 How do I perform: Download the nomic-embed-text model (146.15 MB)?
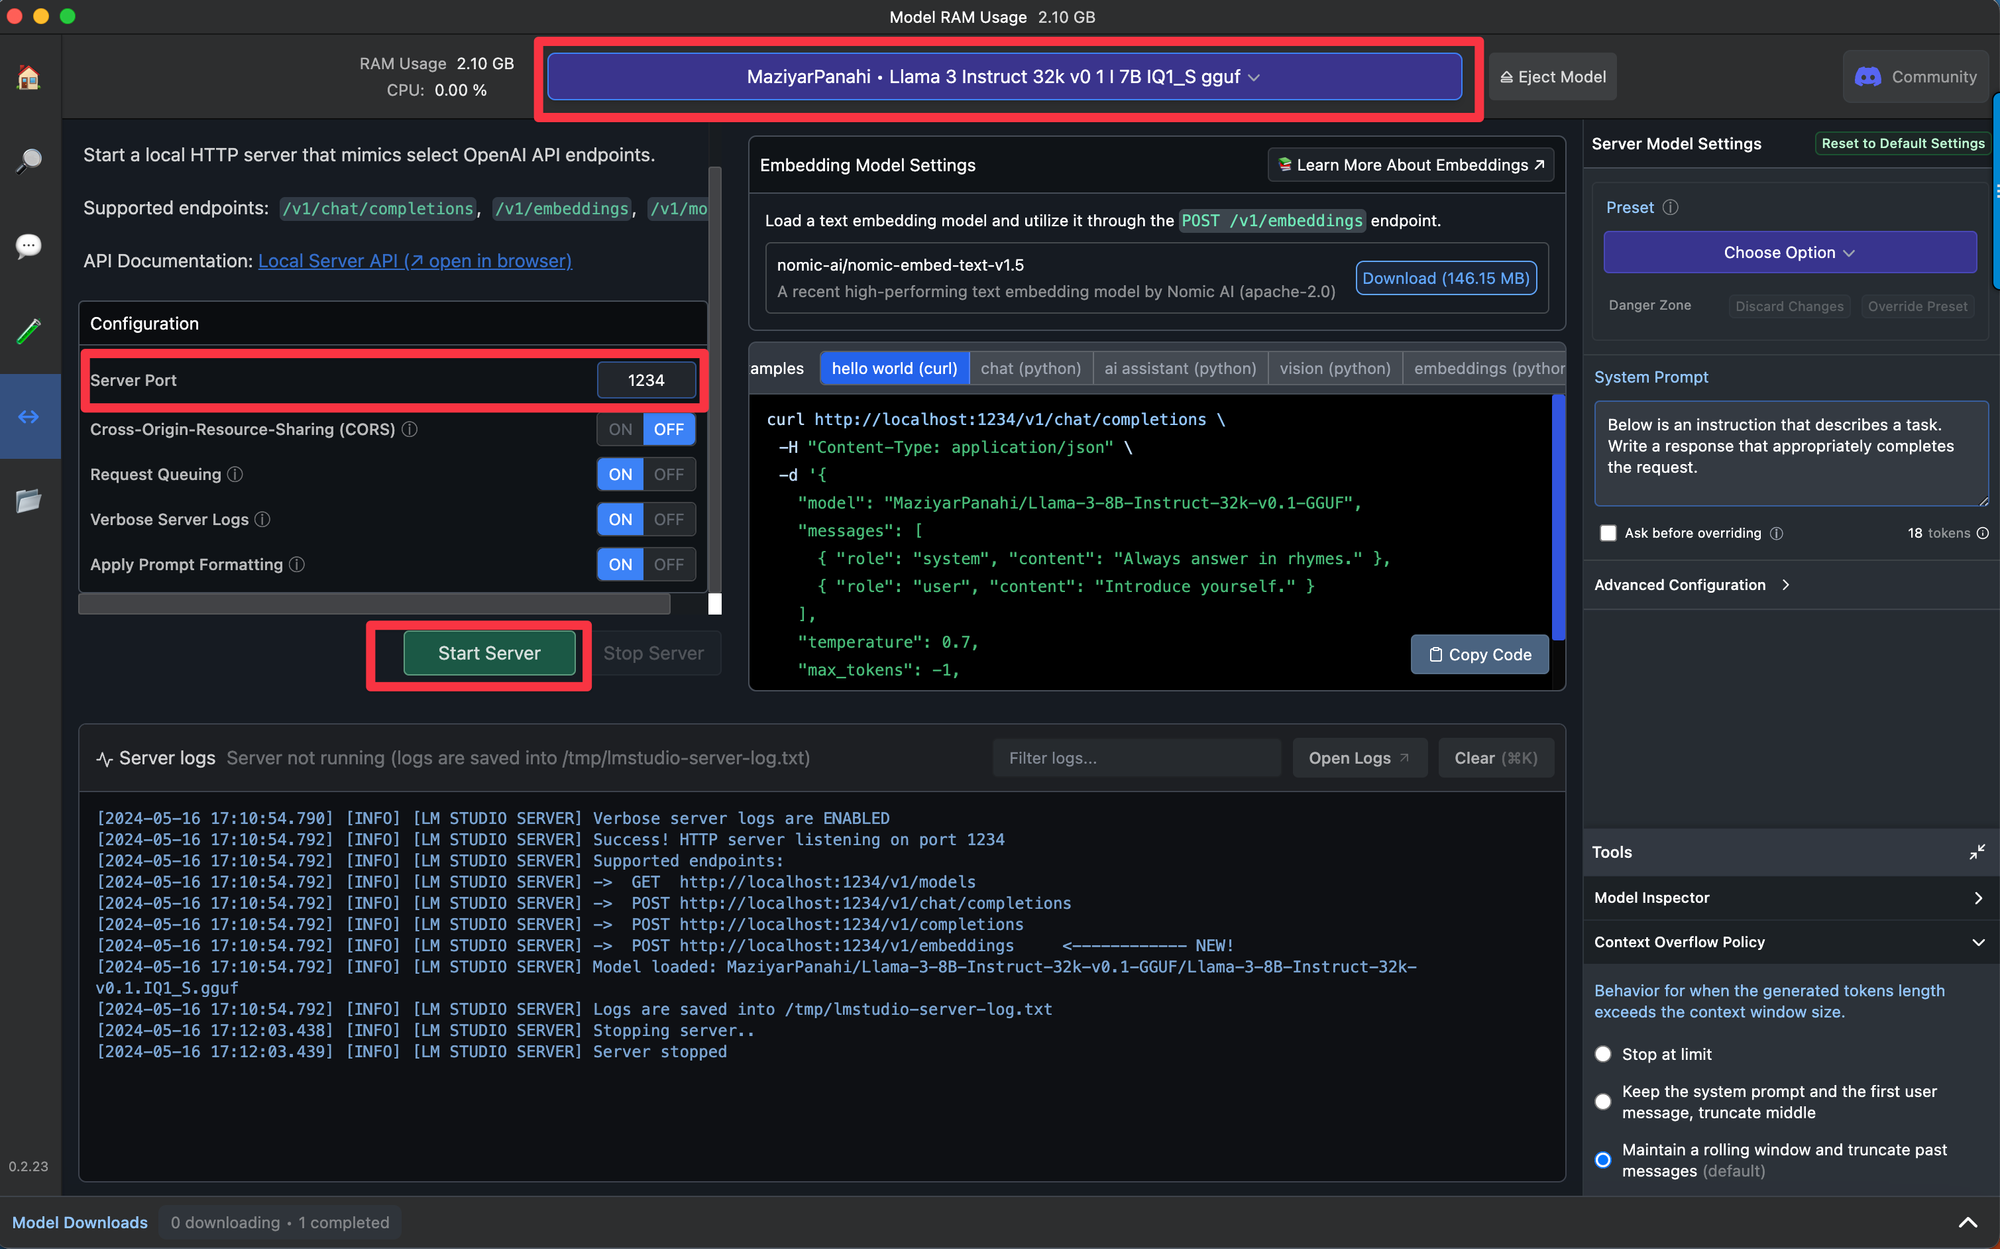click(x=1446, y=278)
